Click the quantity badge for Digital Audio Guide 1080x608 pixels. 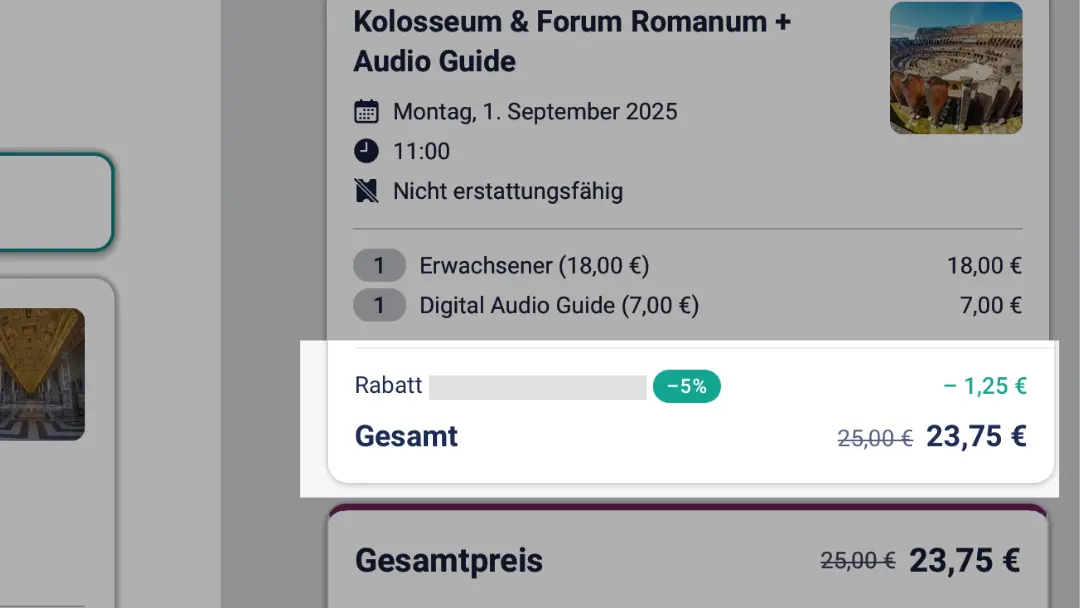point(380,305)
